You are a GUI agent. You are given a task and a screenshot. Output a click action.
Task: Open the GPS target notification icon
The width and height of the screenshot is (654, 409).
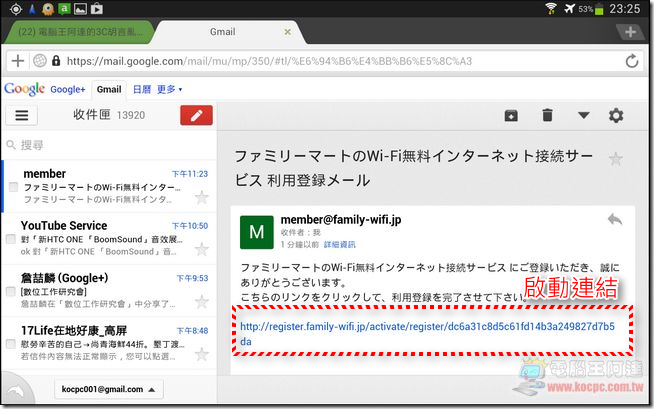pos(15,9)
